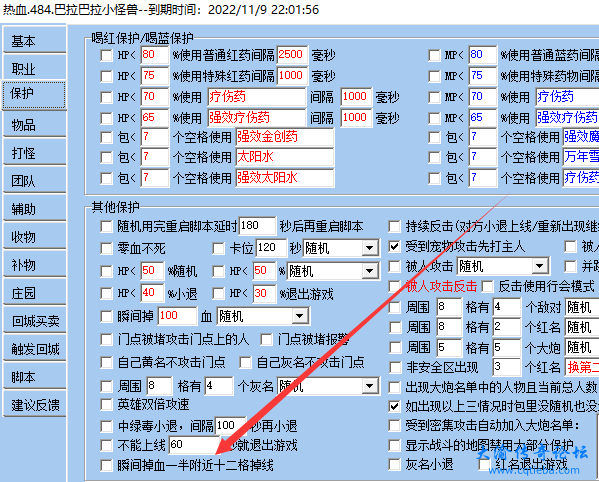
Task: Edit the 特殊红药 interval field
Action: 292,76
